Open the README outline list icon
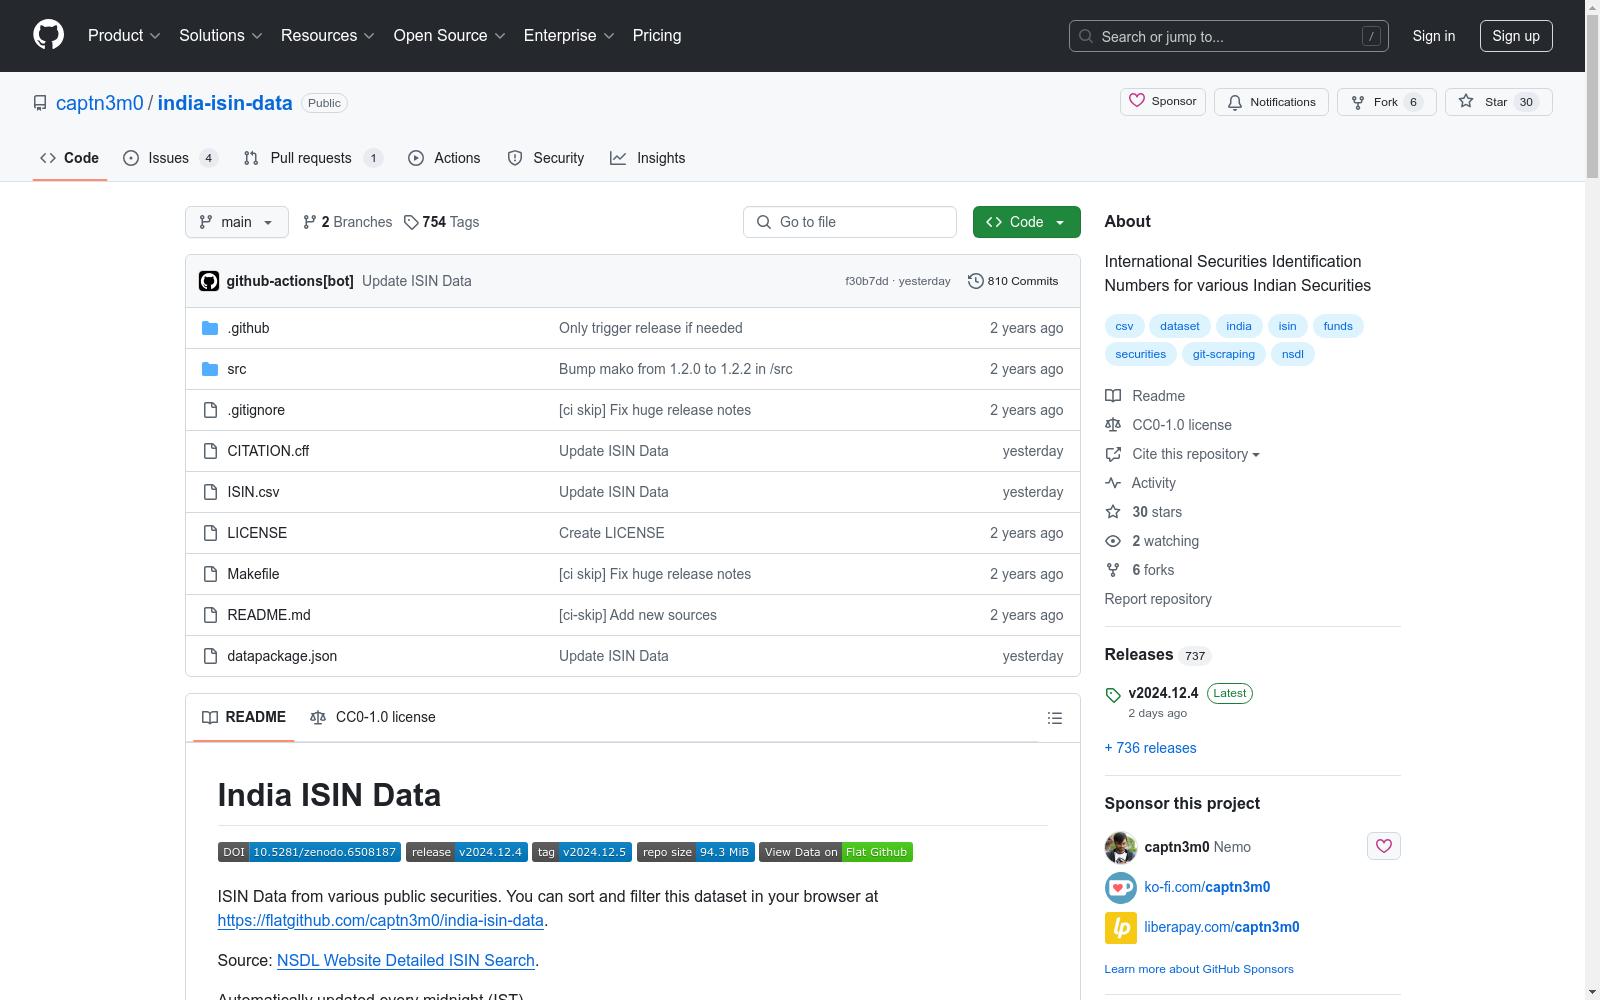The image size is (1600, 1000). coord(1054,718)
